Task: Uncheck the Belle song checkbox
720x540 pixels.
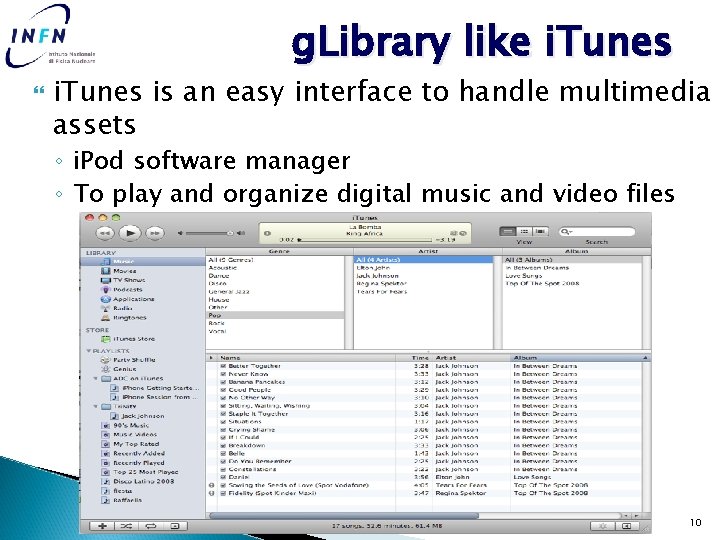Action: [x=224, y=453]
